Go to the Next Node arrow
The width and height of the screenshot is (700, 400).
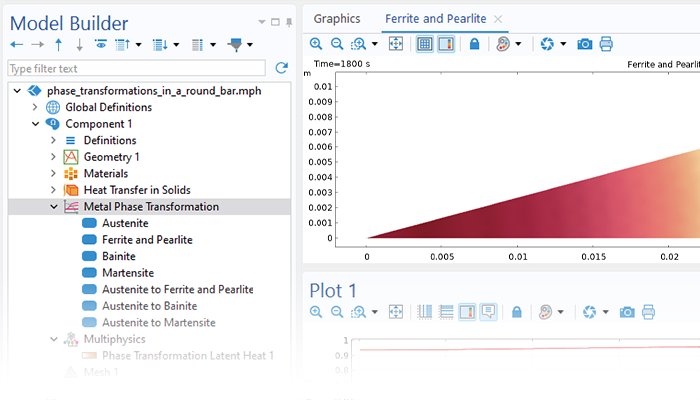(x=38, y=44)
